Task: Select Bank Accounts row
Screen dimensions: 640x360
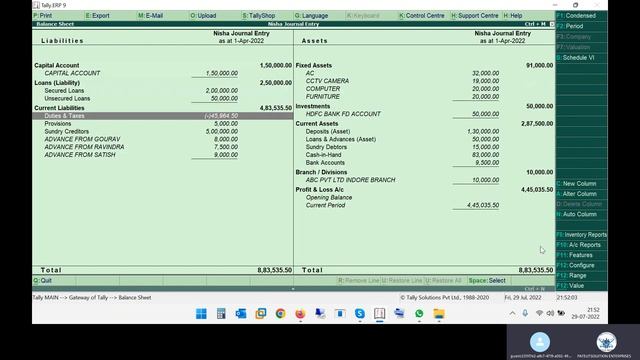Action: click(x=424, y=162)
